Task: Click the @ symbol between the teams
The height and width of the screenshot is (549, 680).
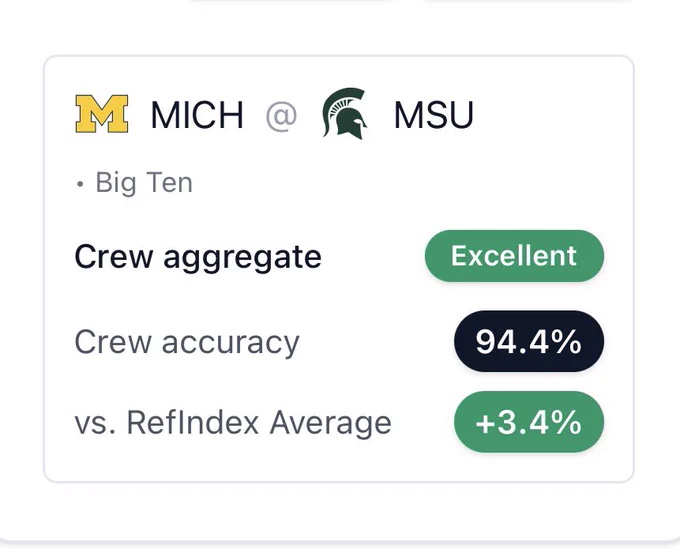Action: [281, 115]
